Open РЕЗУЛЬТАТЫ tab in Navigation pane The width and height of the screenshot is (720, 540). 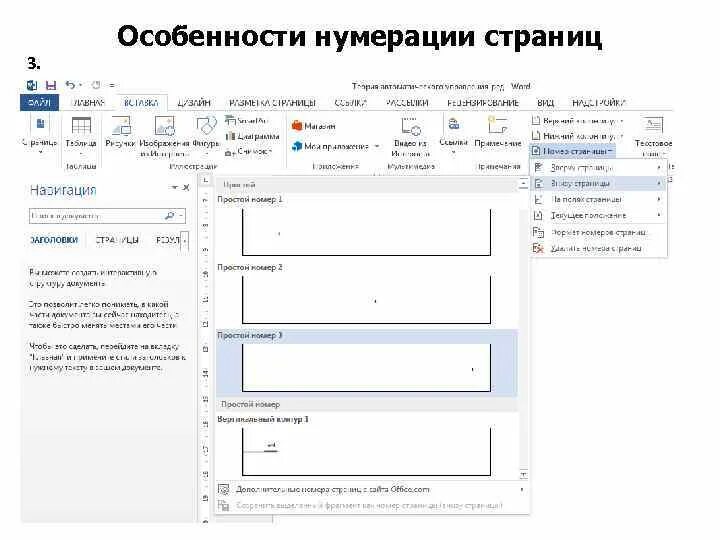click(x=168, y=240)
